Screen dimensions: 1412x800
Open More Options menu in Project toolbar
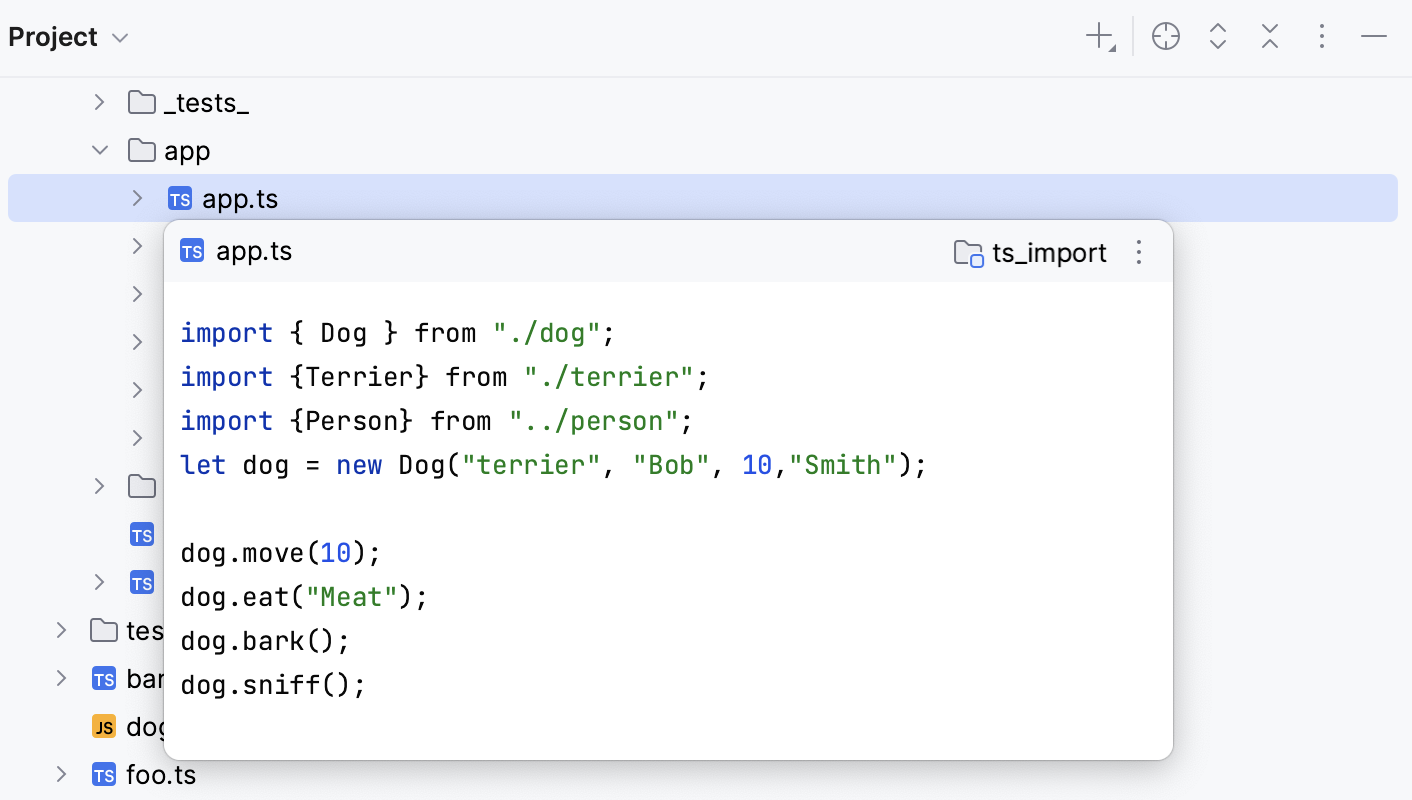tap(1322, 36)
